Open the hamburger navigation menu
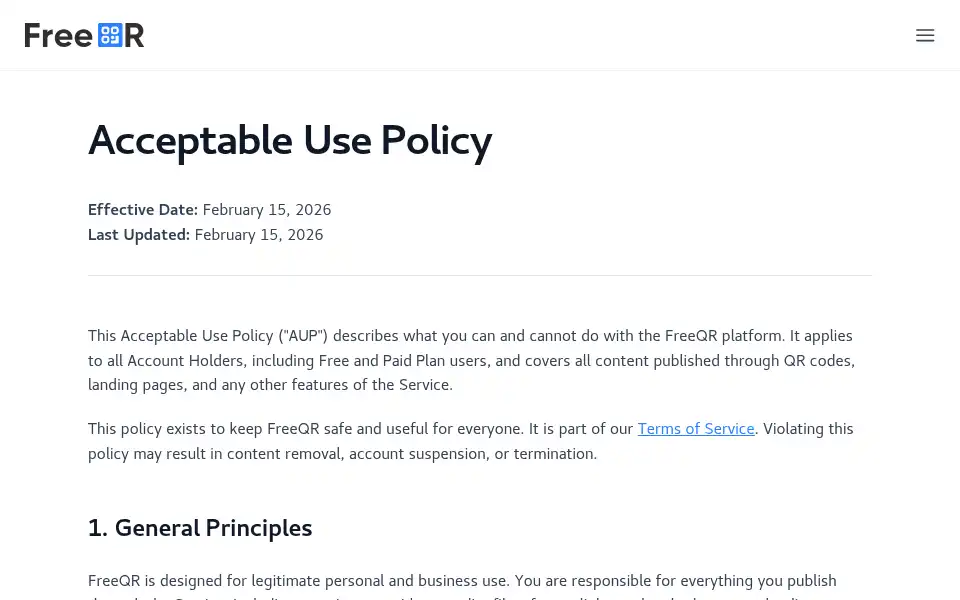960x600 pixels. tap(924, 35)
